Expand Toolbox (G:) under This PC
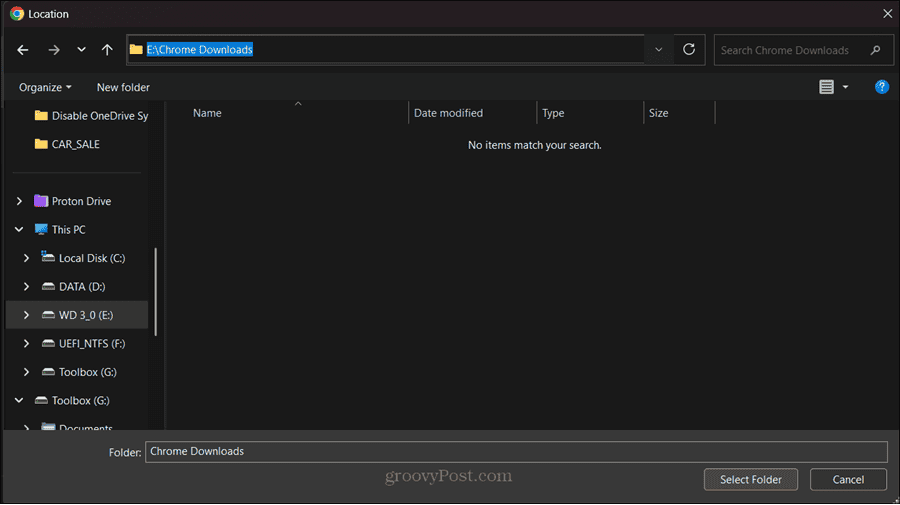Image resolution: width=900 pixels, height=505 pixels. coord(26,372)
